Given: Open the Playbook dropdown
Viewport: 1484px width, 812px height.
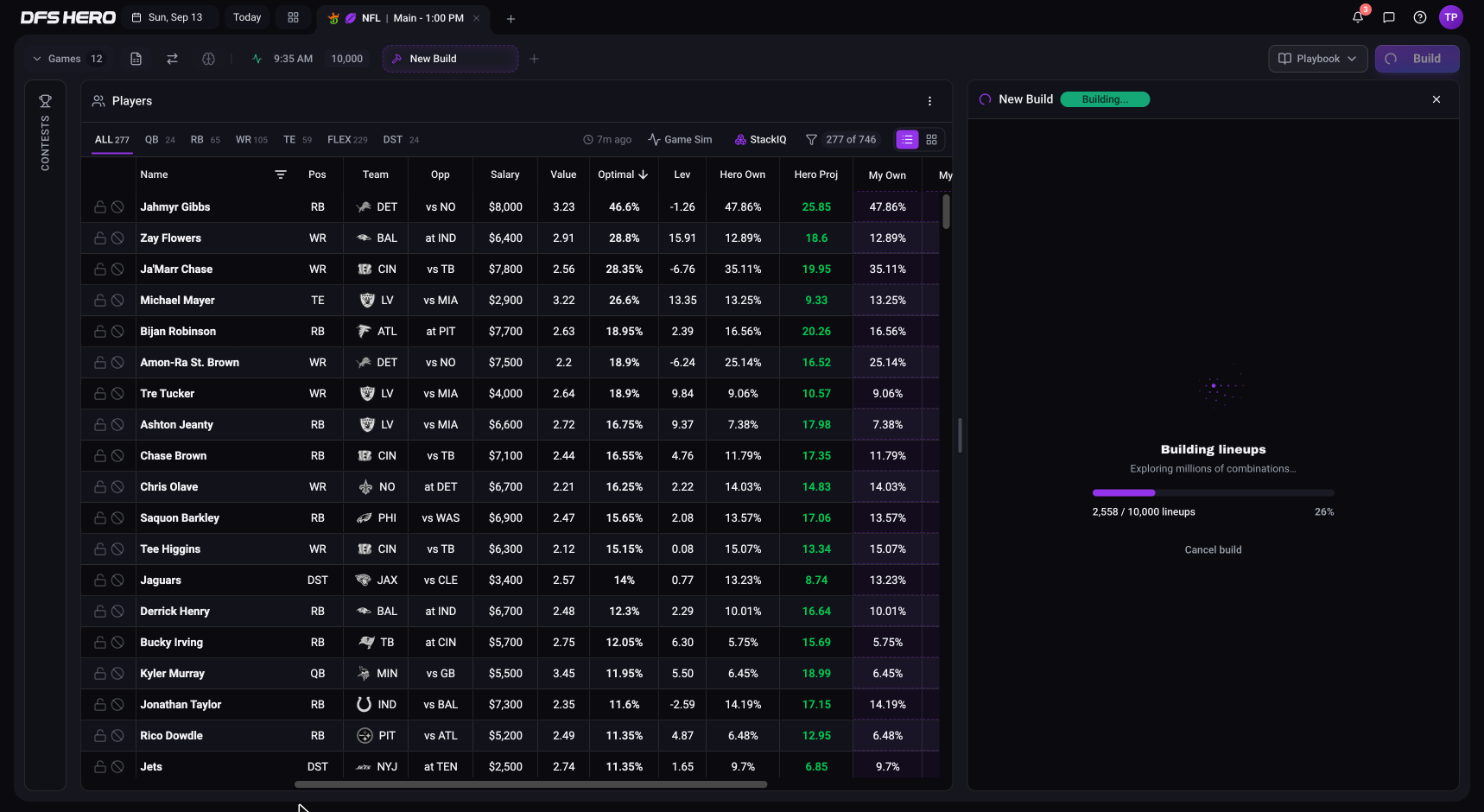Looking at the screenshot, I should click(1318, 59).
